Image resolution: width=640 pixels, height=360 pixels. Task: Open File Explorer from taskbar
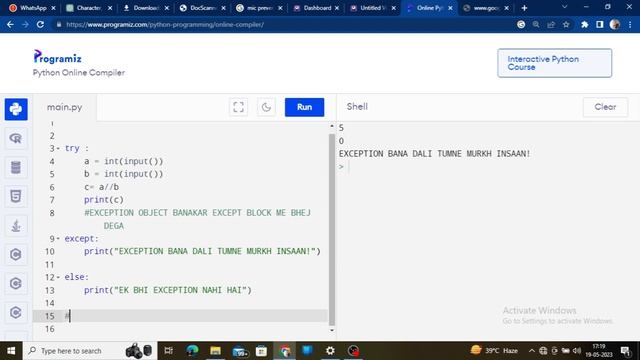215,351
